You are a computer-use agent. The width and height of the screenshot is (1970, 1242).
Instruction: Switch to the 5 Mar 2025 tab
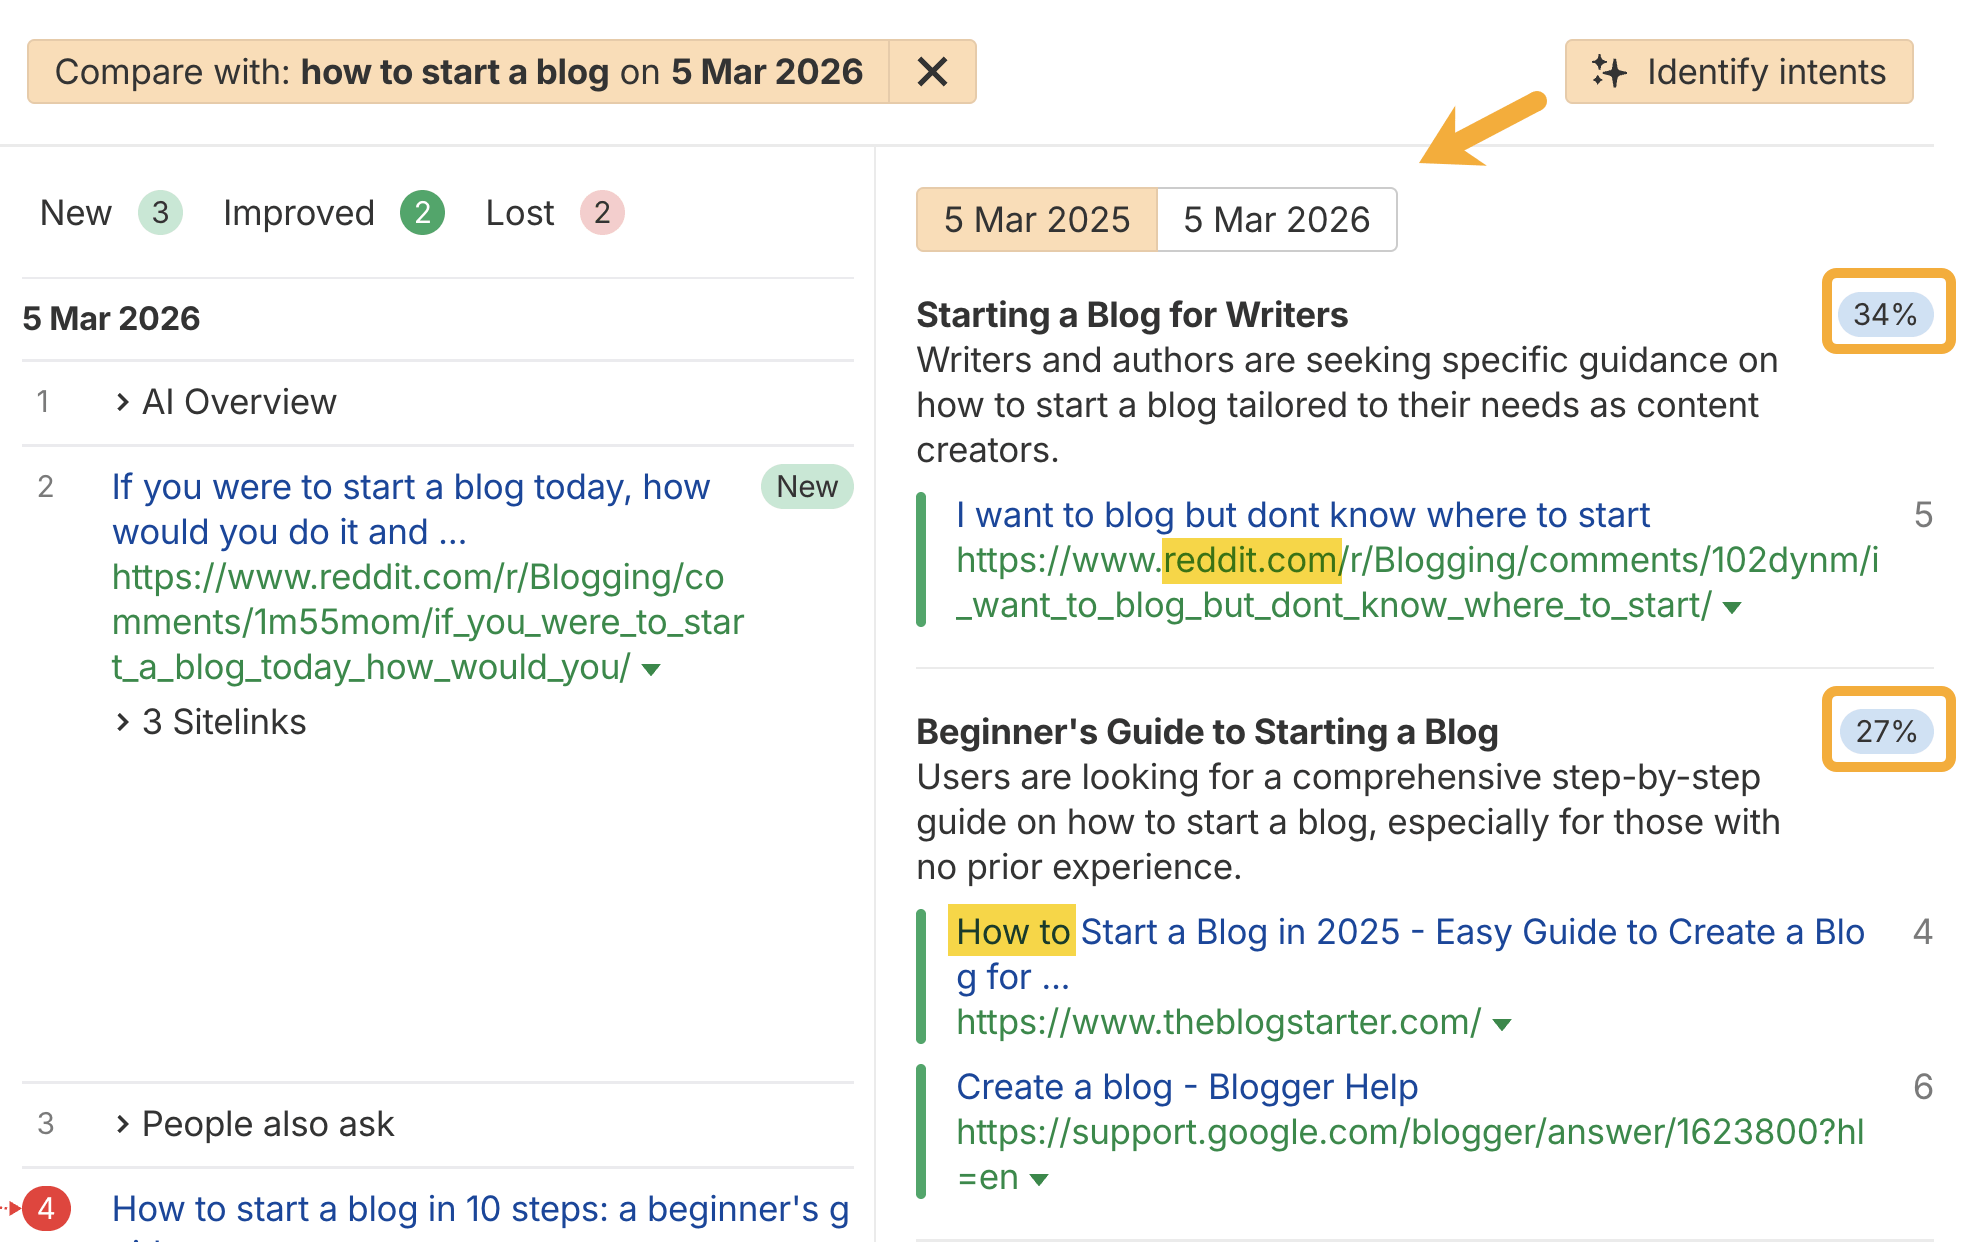tap(1036, 219)
